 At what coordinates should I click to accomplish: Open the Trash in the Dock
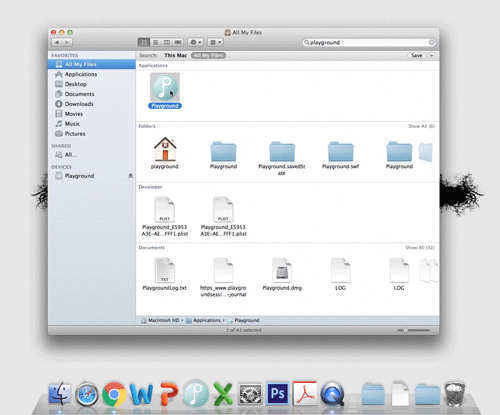[455, 394]
